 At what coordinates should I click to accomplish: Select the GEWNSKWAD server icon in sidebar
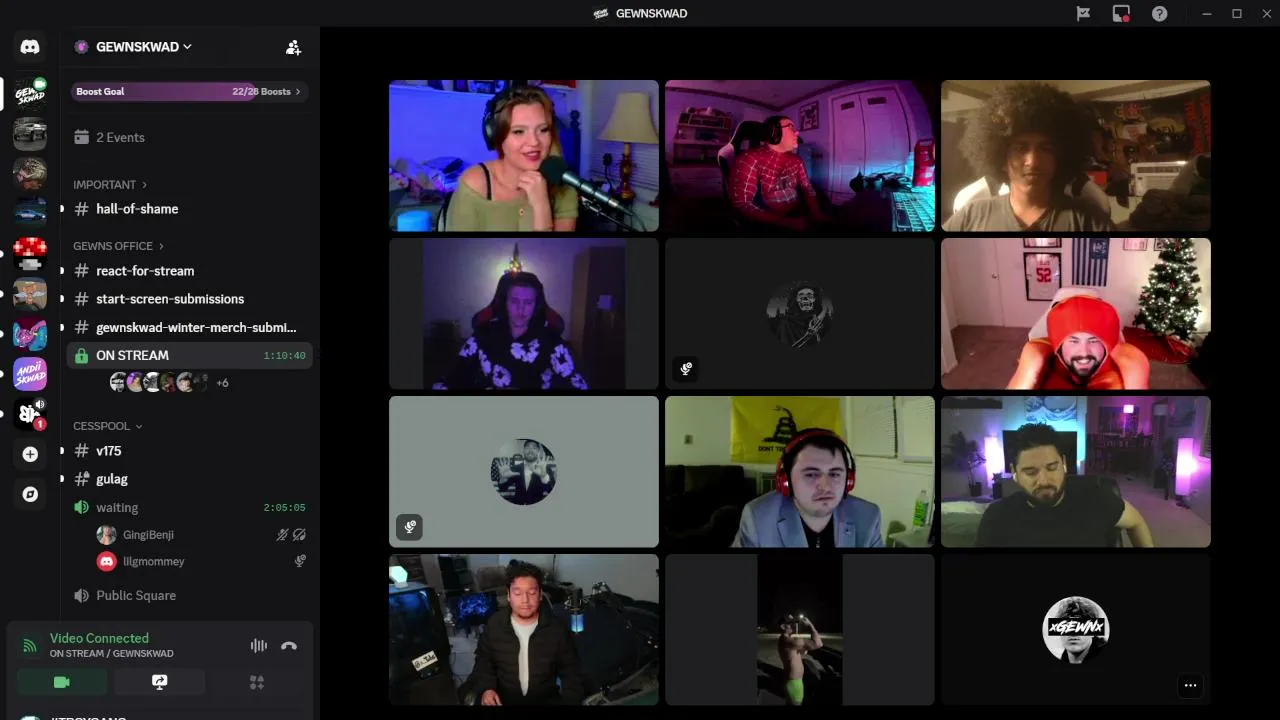click(x=30, y=93)
